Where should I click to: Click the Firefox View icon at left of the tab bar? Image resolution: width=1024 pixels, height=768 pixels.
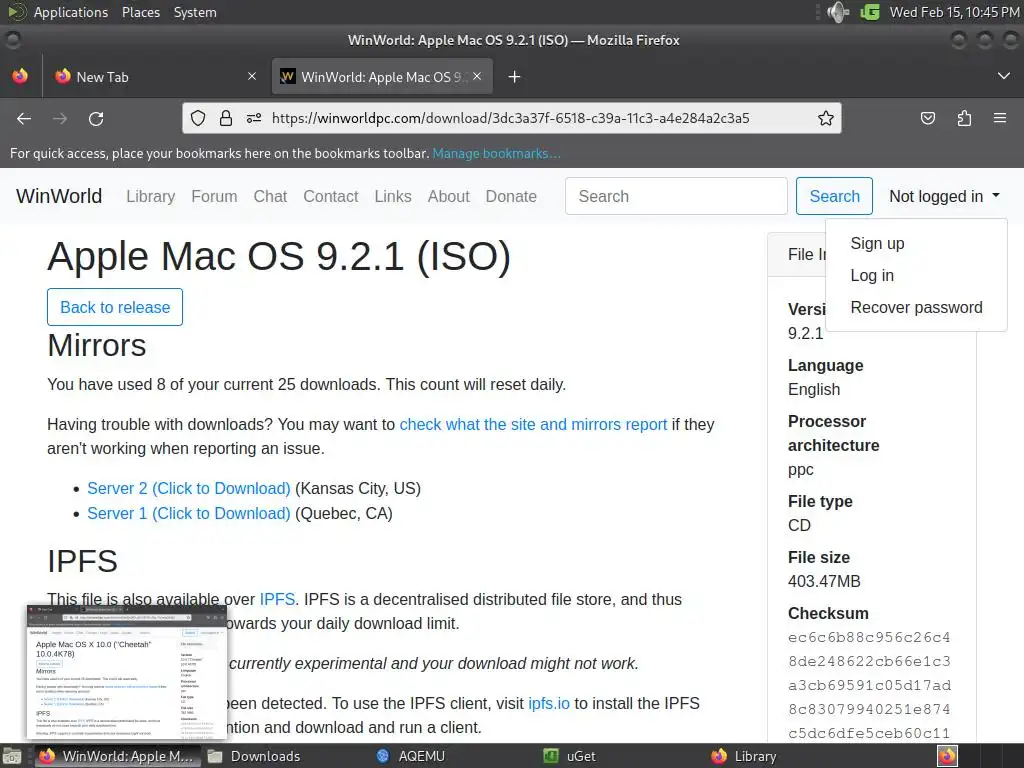click(20, 76)
